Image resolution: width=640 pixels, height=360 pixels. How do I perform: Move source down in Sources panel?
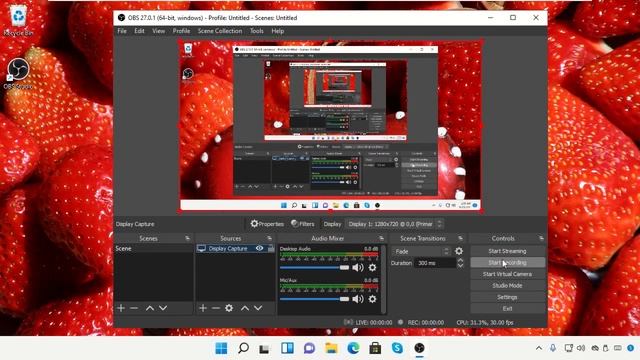coord(258,308)
